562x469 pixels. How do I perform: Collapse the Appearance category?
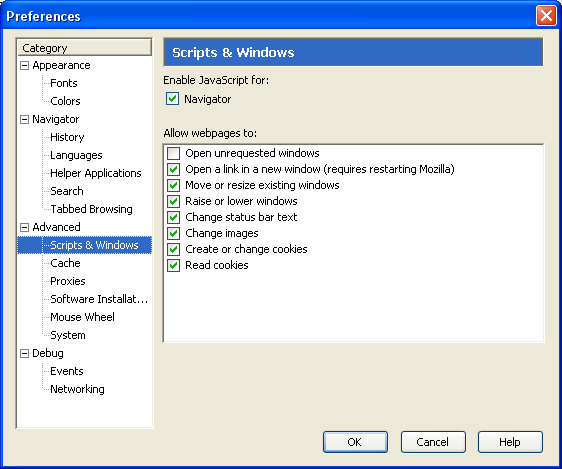tap(24, 66)
